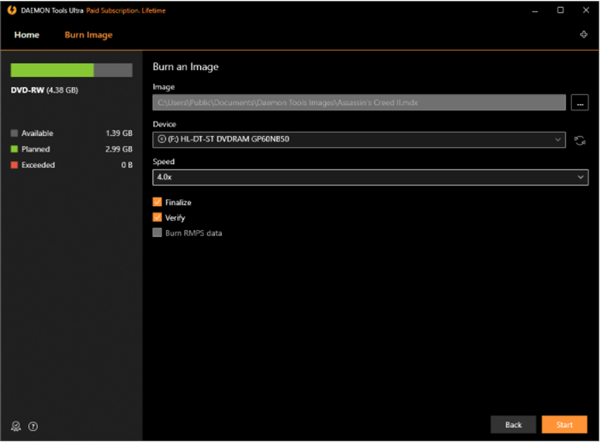The image size is (600, 442).
Task: Click the green Planned color square
Action: pos(14,149)
